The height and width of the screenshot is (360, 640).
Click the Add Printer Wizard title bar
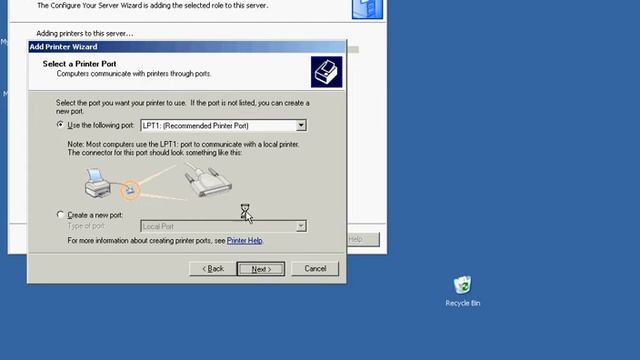click(x=187, y=47)
